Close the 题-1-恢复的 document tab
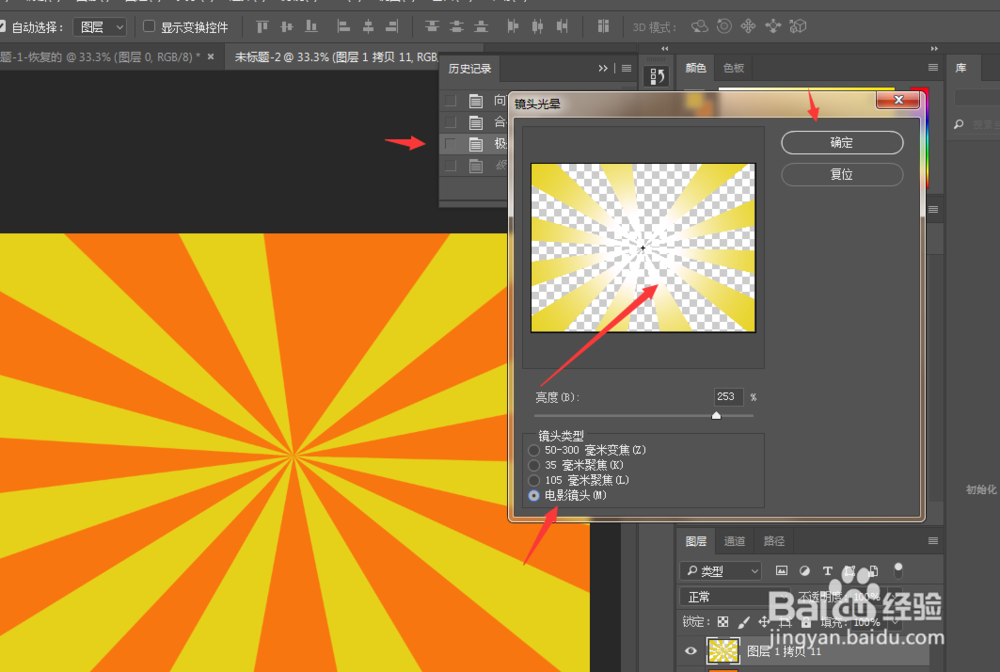 point(210,57)
